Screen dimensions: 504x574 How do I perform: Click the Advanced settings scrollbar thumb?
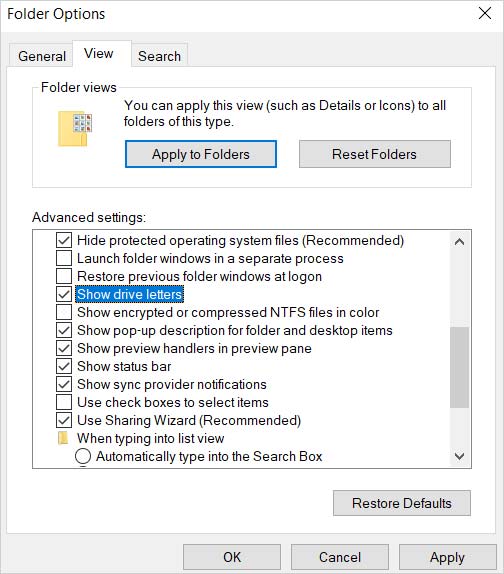point(459,367)
